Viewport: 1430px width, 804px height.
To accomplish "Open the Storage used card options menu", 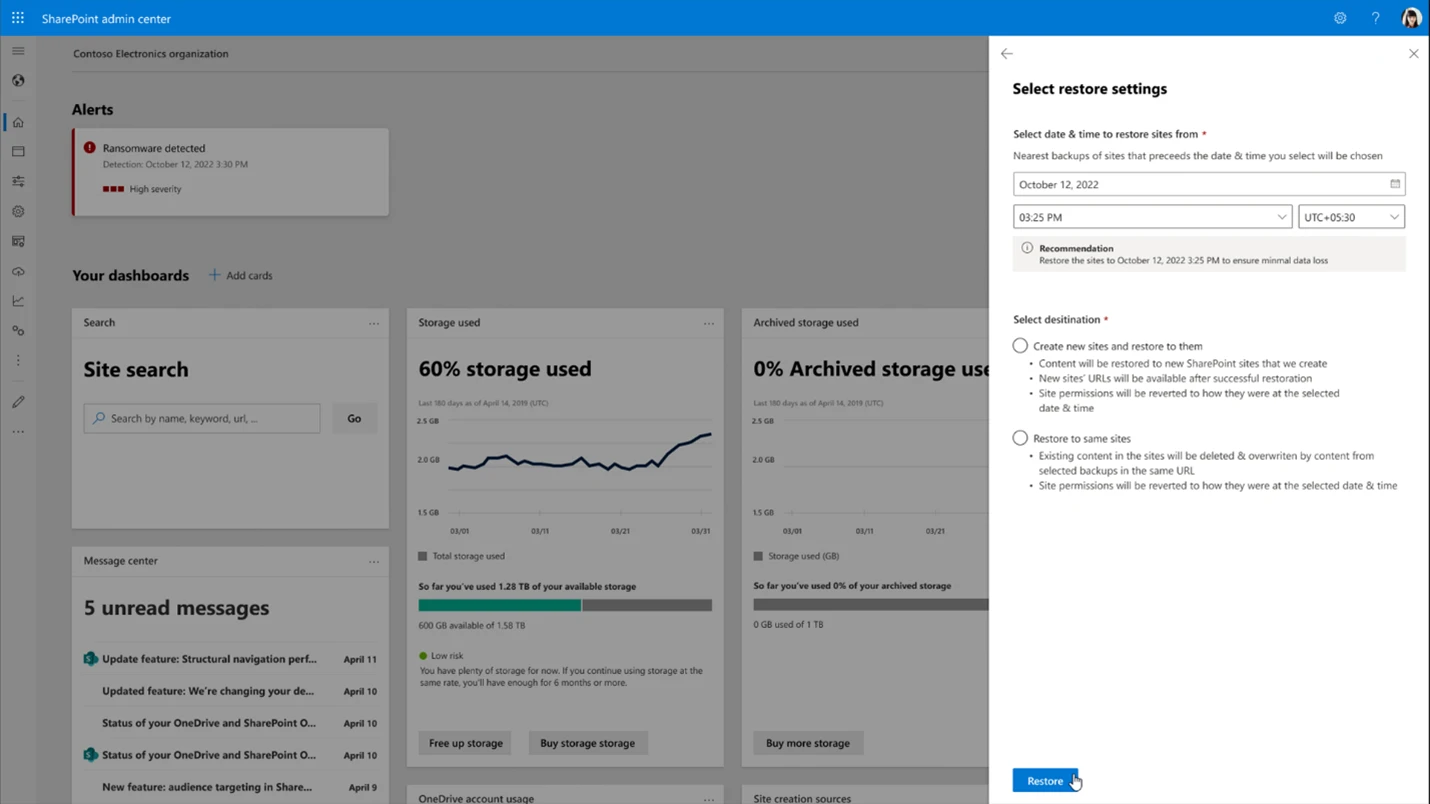I will point(709,322).
